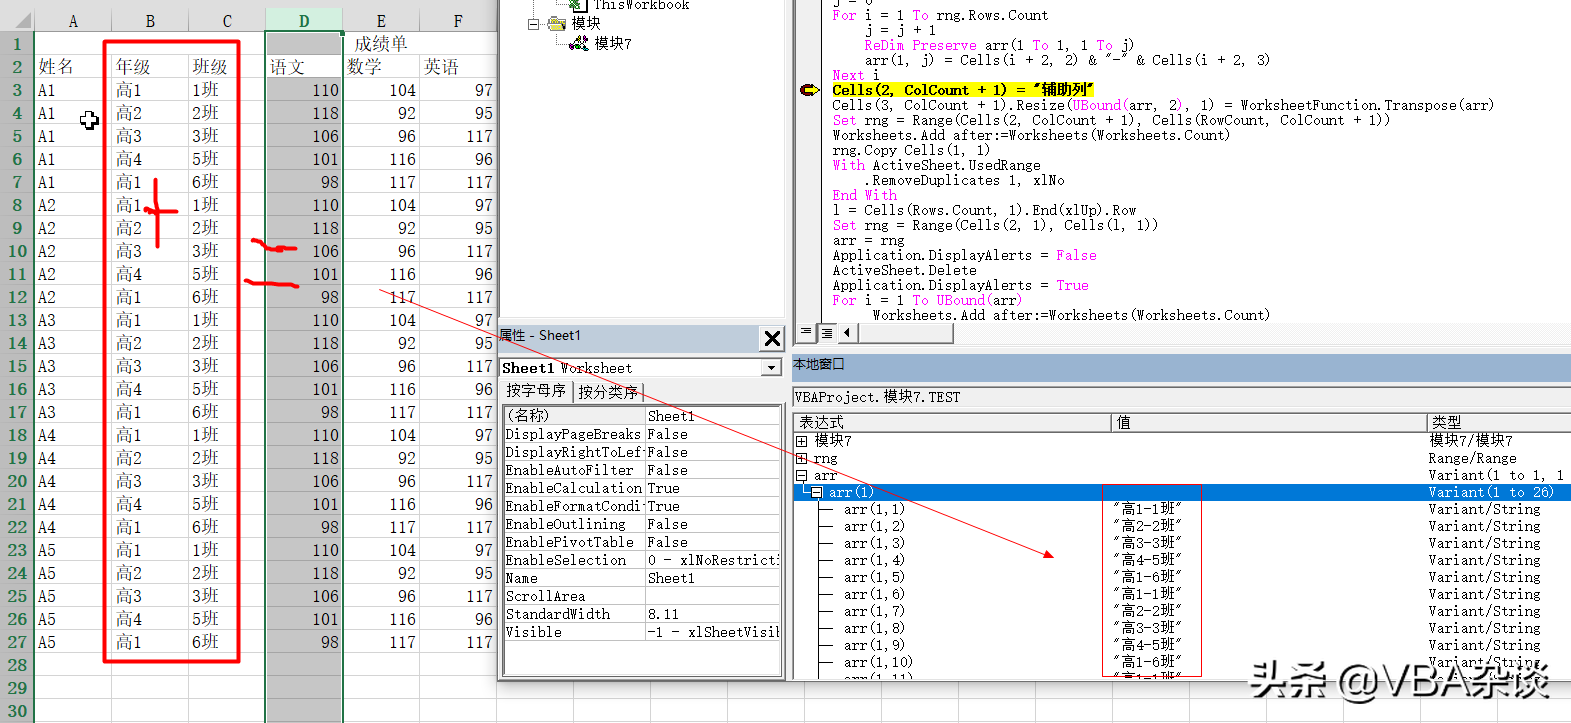Switch to full module view button
The width and height of the screenshot is (1571, 723).
coord(827,332)
